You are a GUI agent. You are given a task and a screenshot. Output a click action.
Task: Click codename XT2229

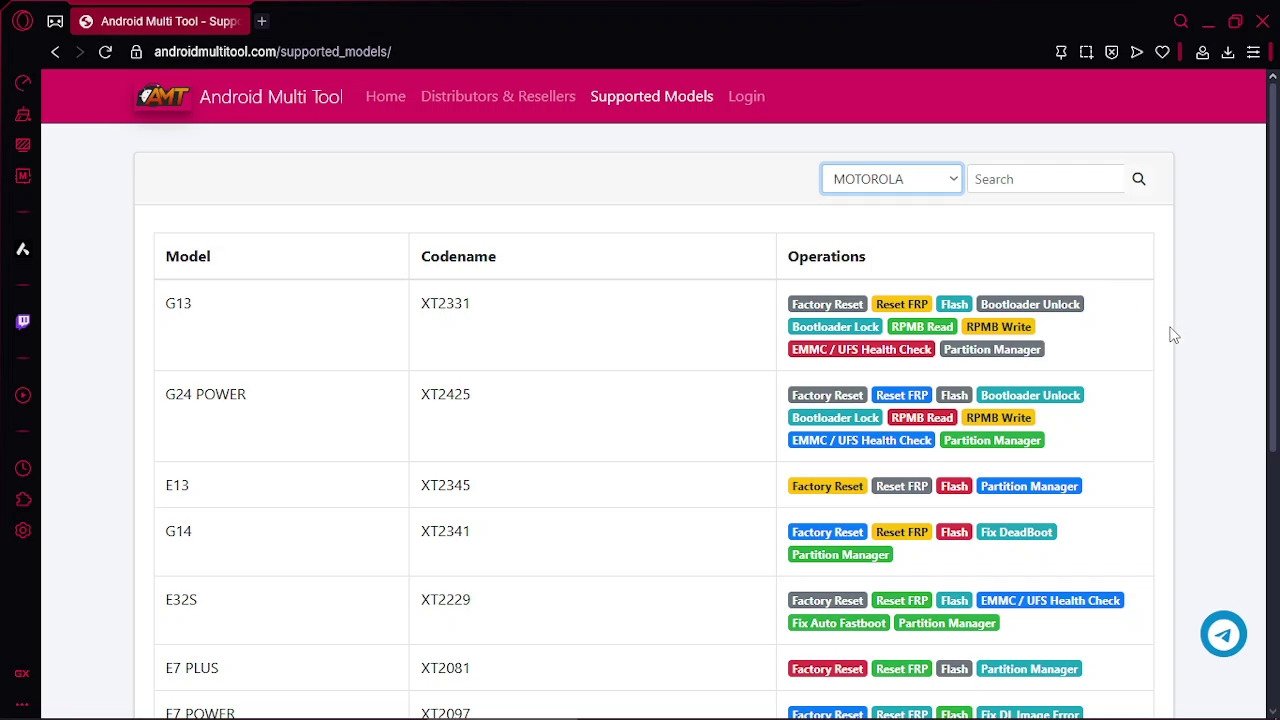coord(445,600)
